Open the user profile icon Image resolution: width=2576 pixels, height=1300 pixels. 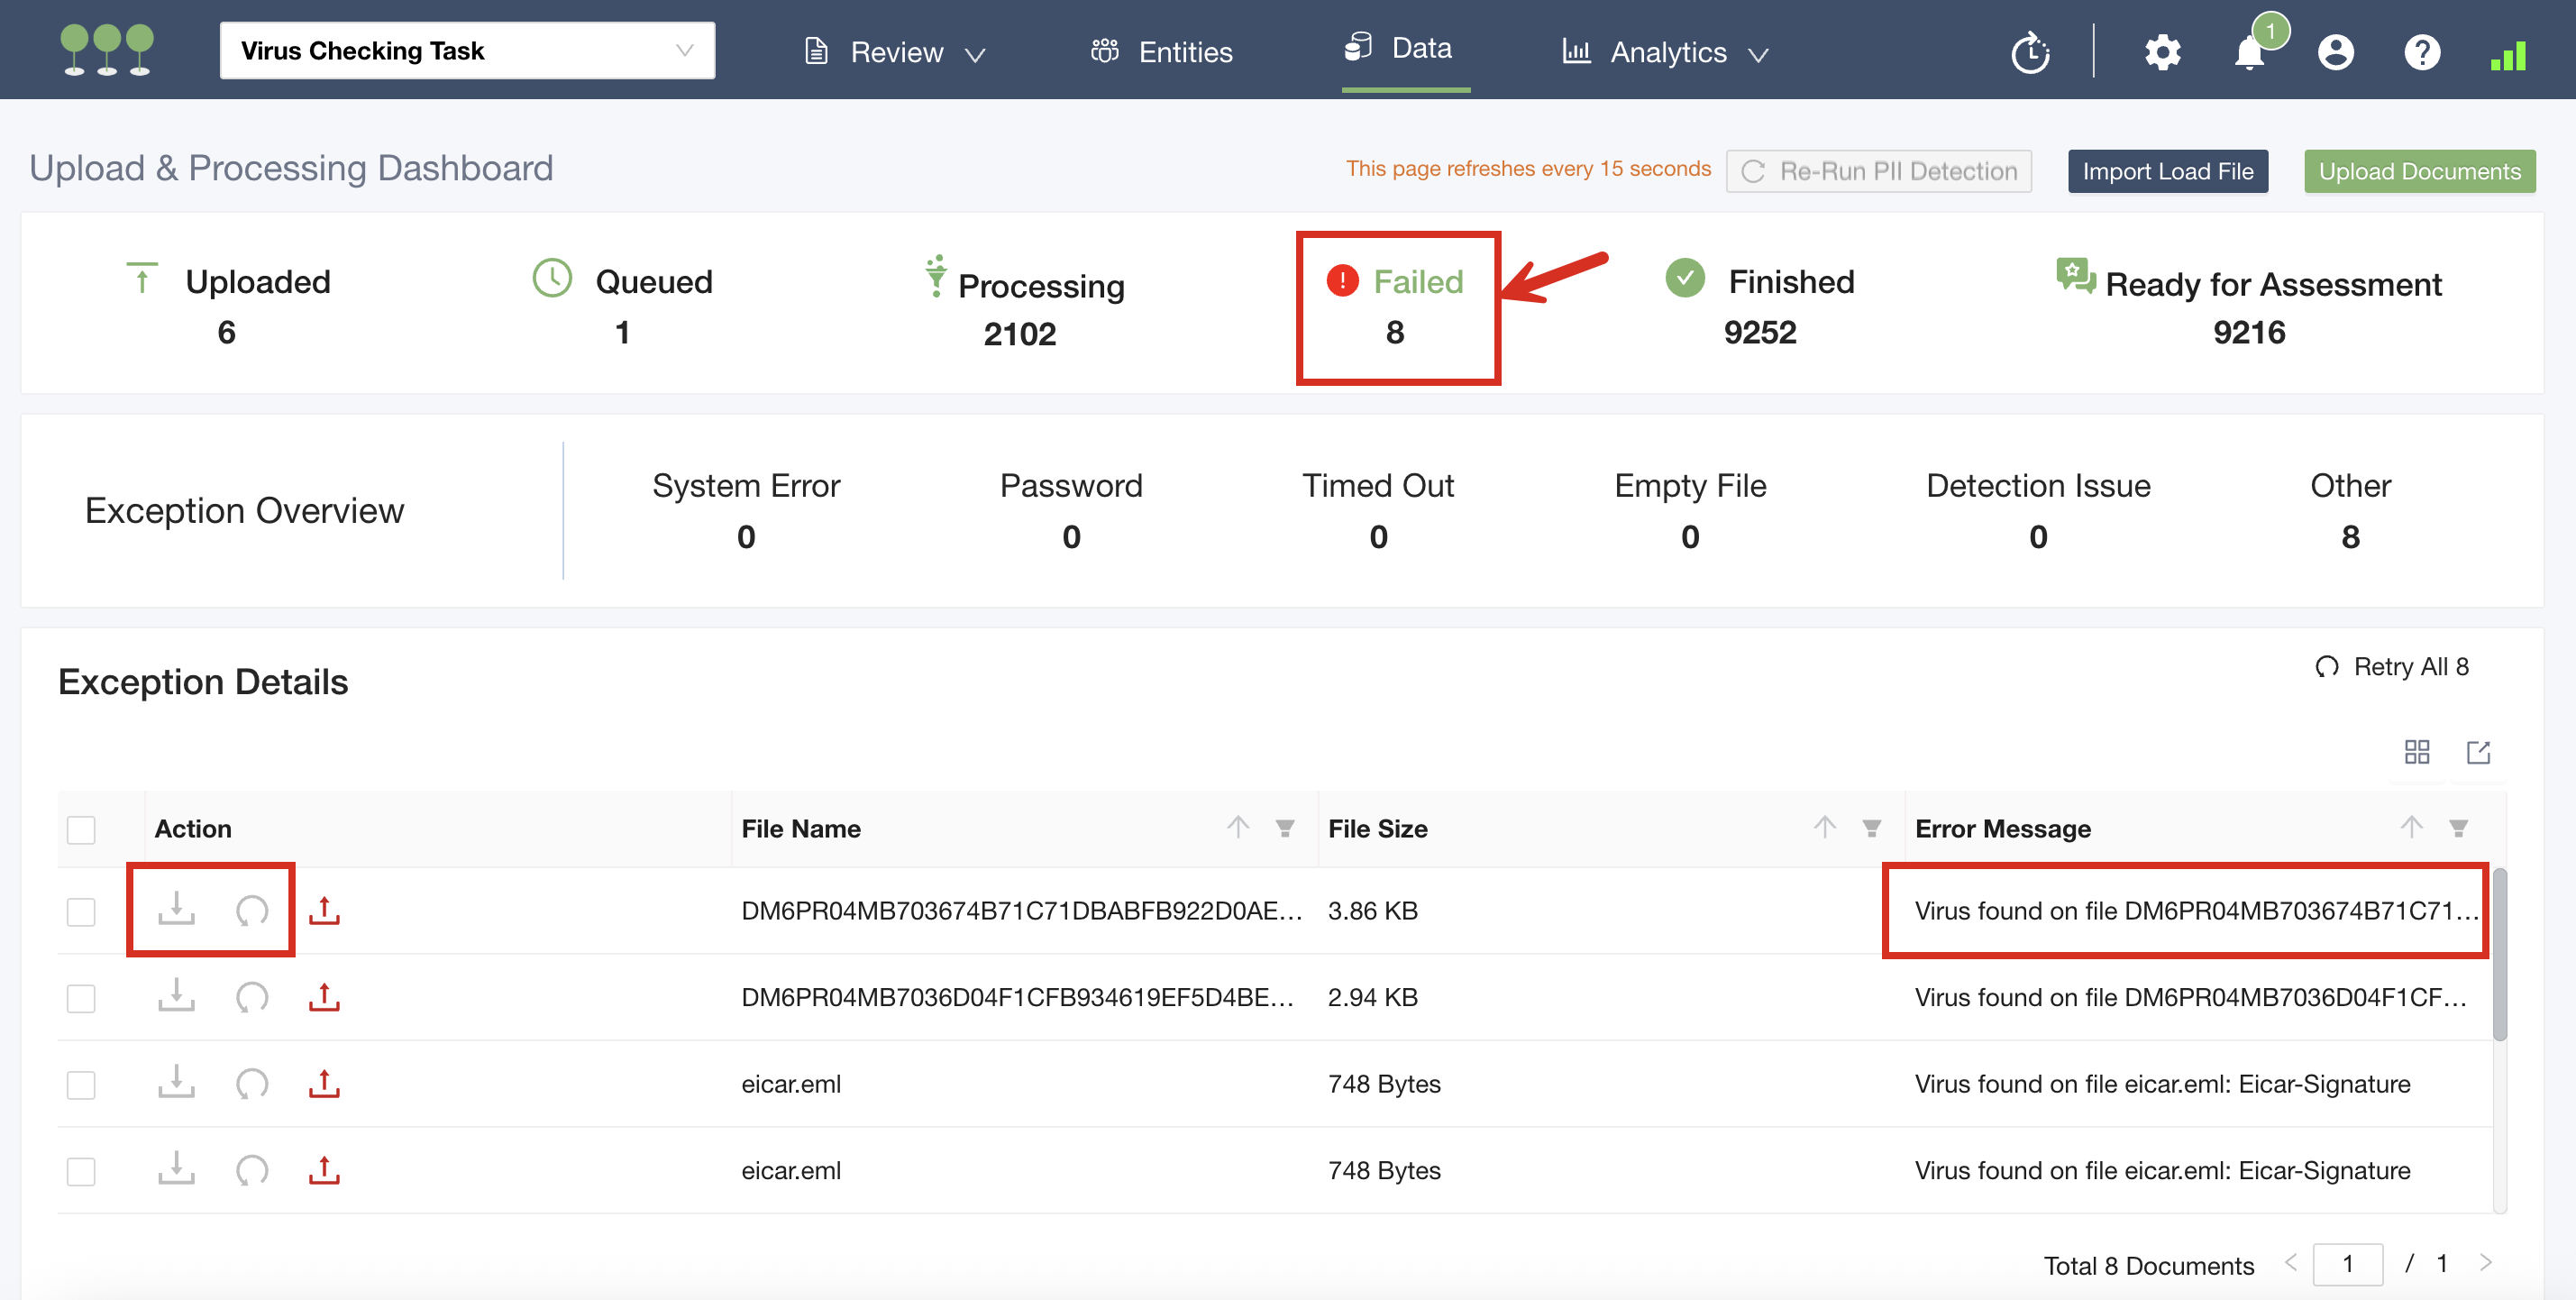2335,52
